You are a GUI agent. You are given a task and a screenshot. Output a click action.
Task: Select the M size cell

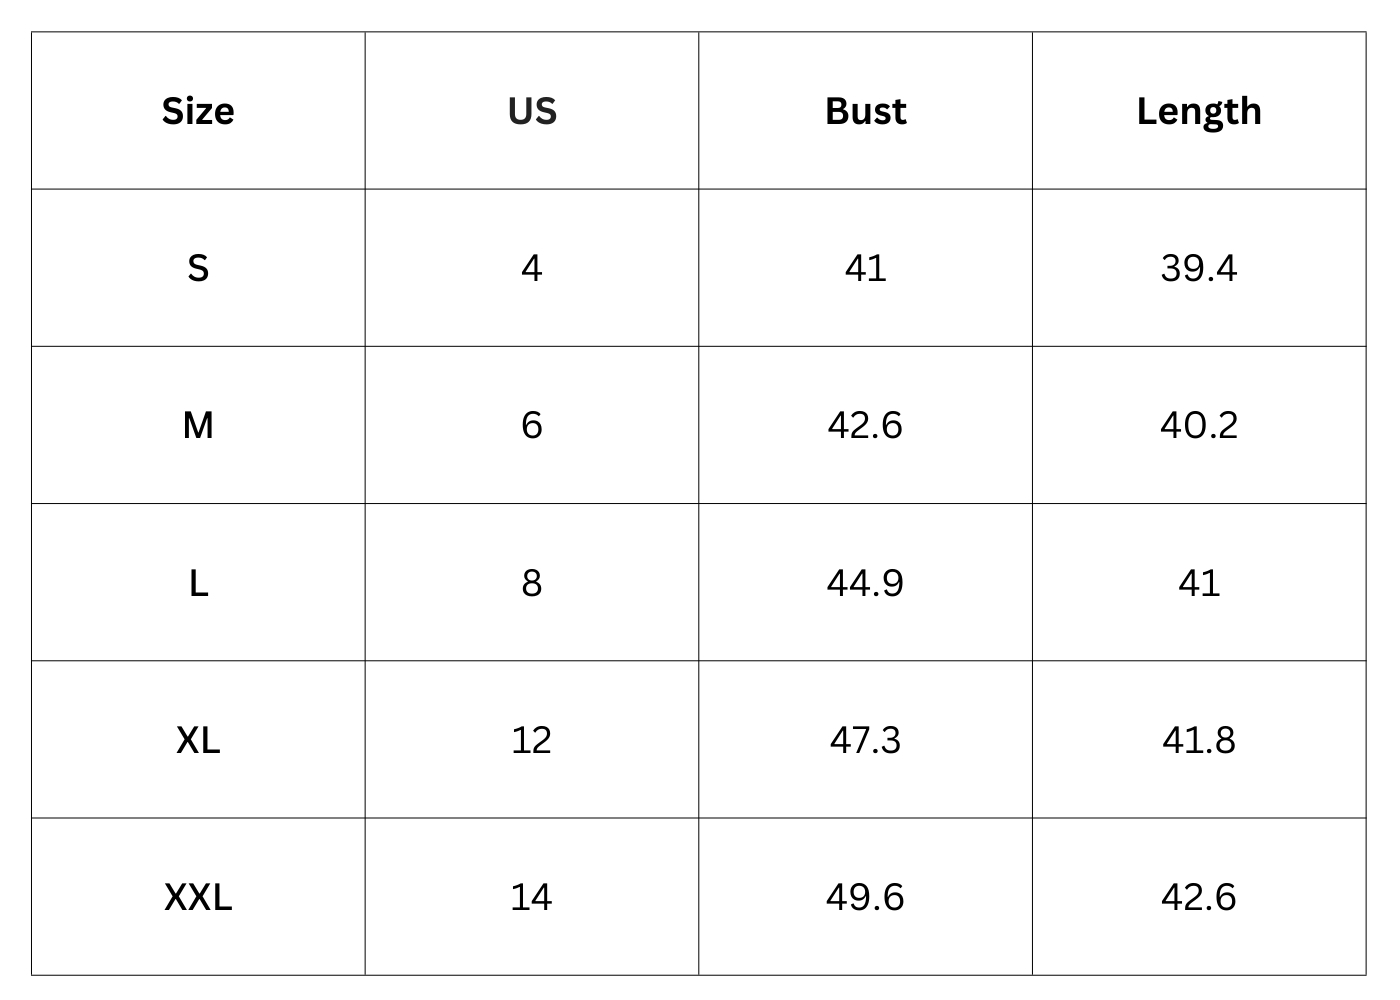click(x=198, y=425)
